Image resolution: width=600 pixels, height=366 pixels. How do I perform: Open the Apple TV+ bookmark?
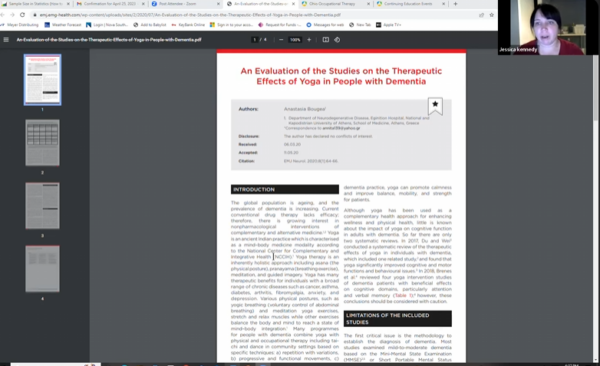click(388, 25)
